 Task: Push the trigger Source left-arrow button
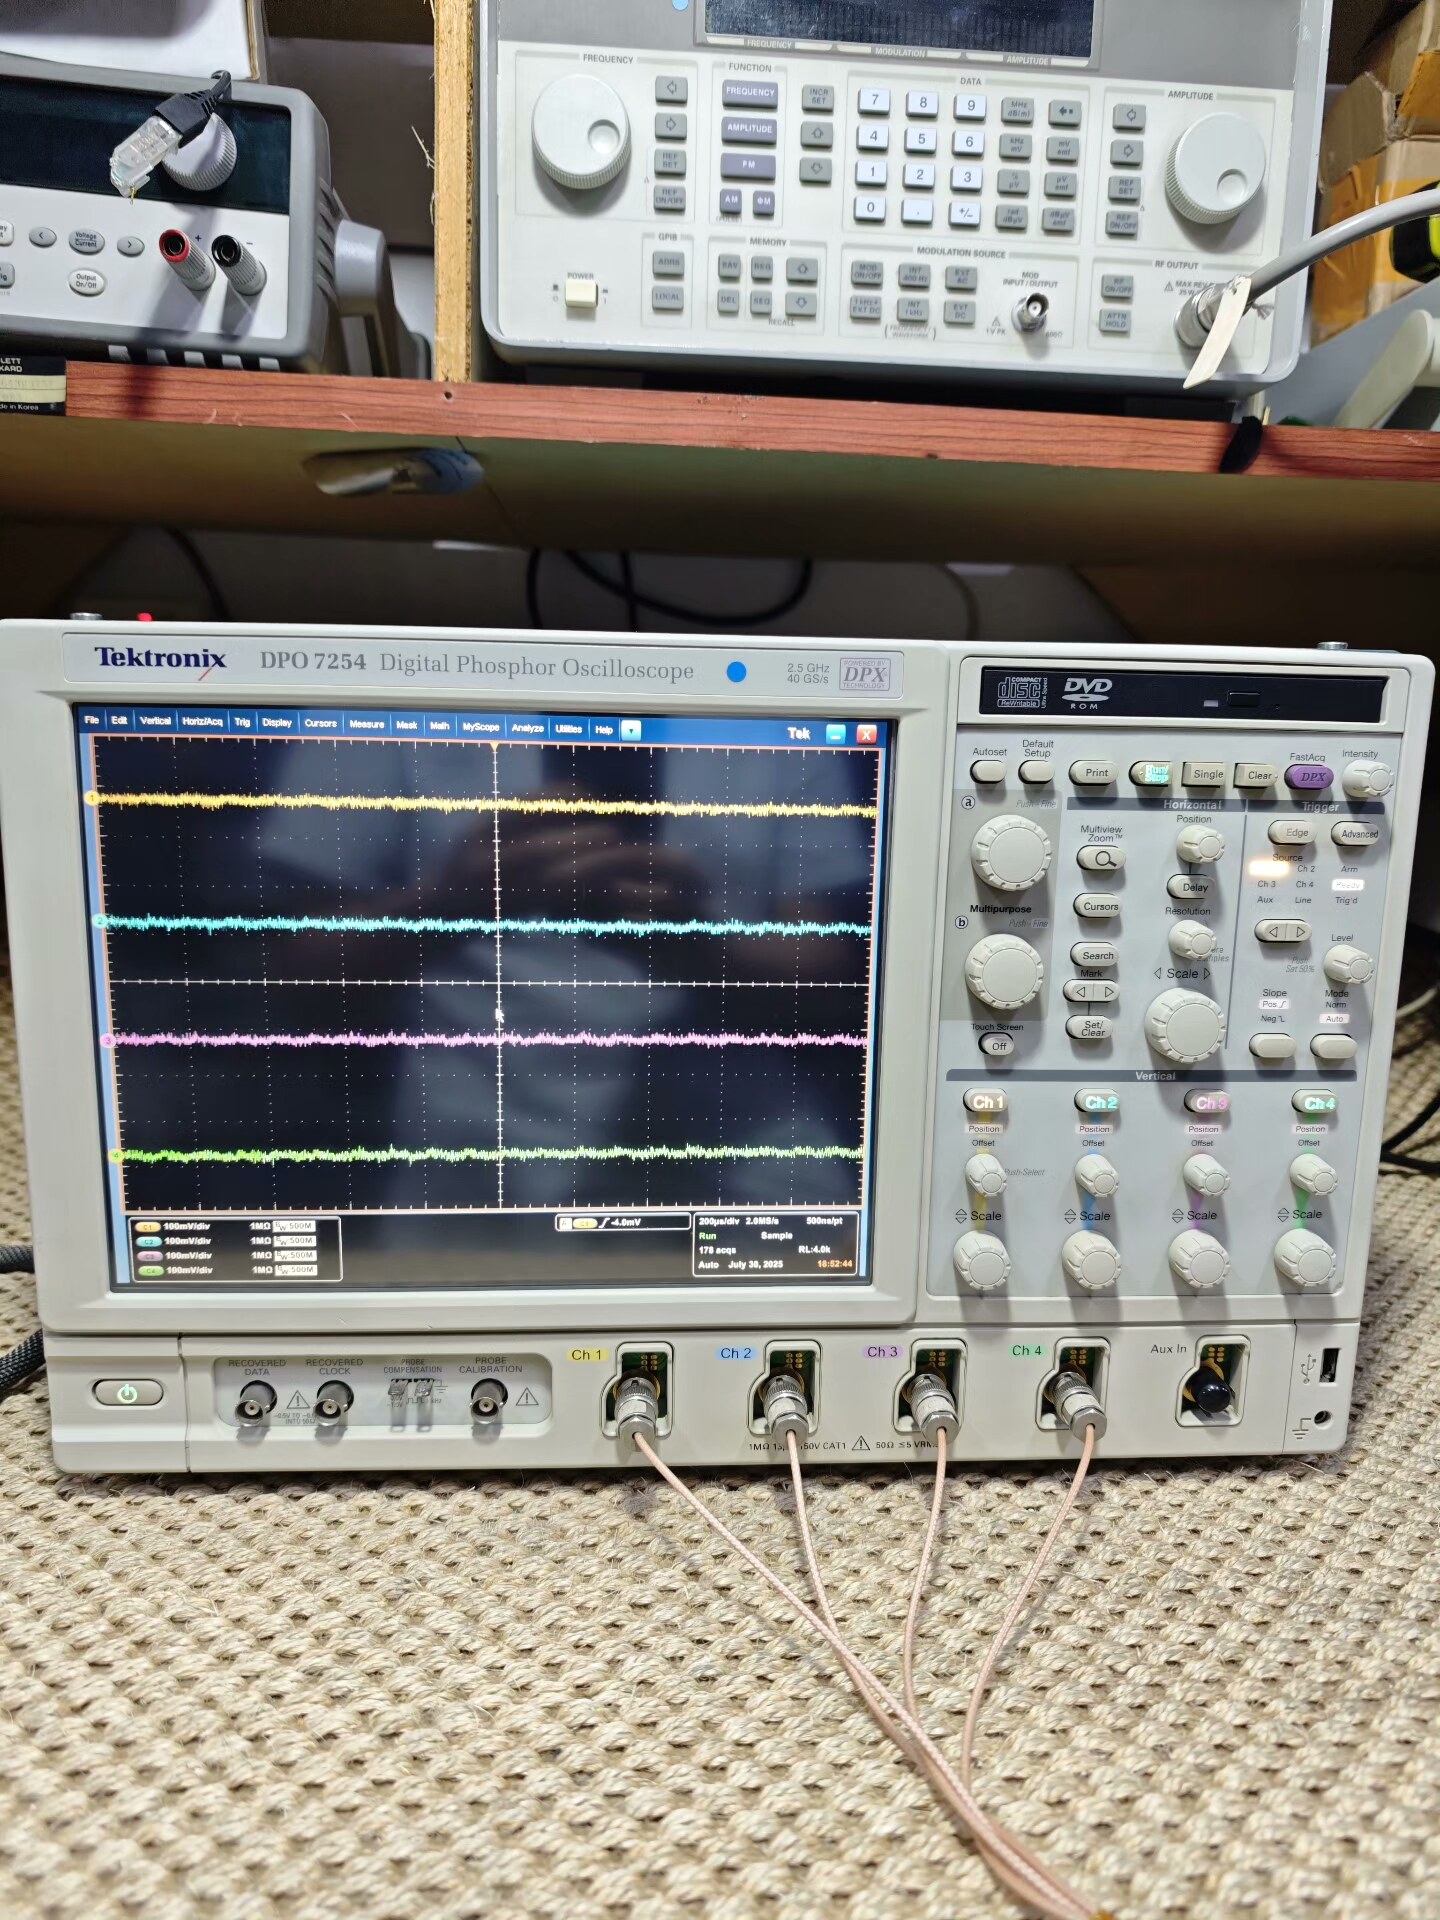tap(1272, 932)
